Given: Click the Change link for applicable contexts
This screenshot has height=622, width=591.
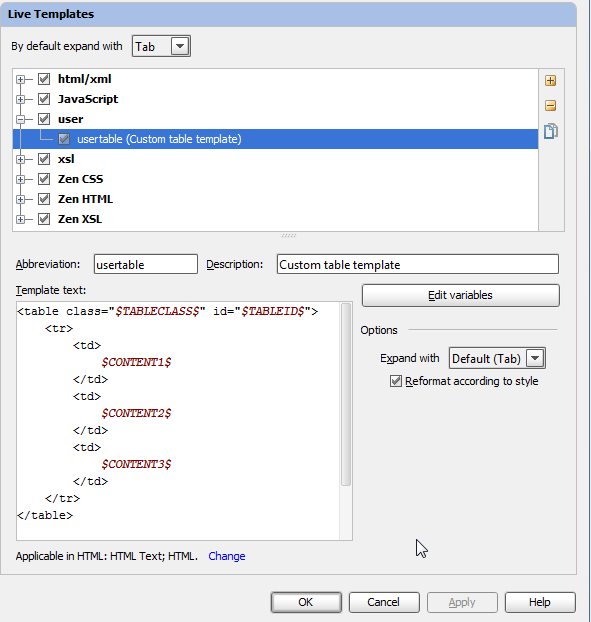Looking at the screenshot, I should [x=227, y=556].
